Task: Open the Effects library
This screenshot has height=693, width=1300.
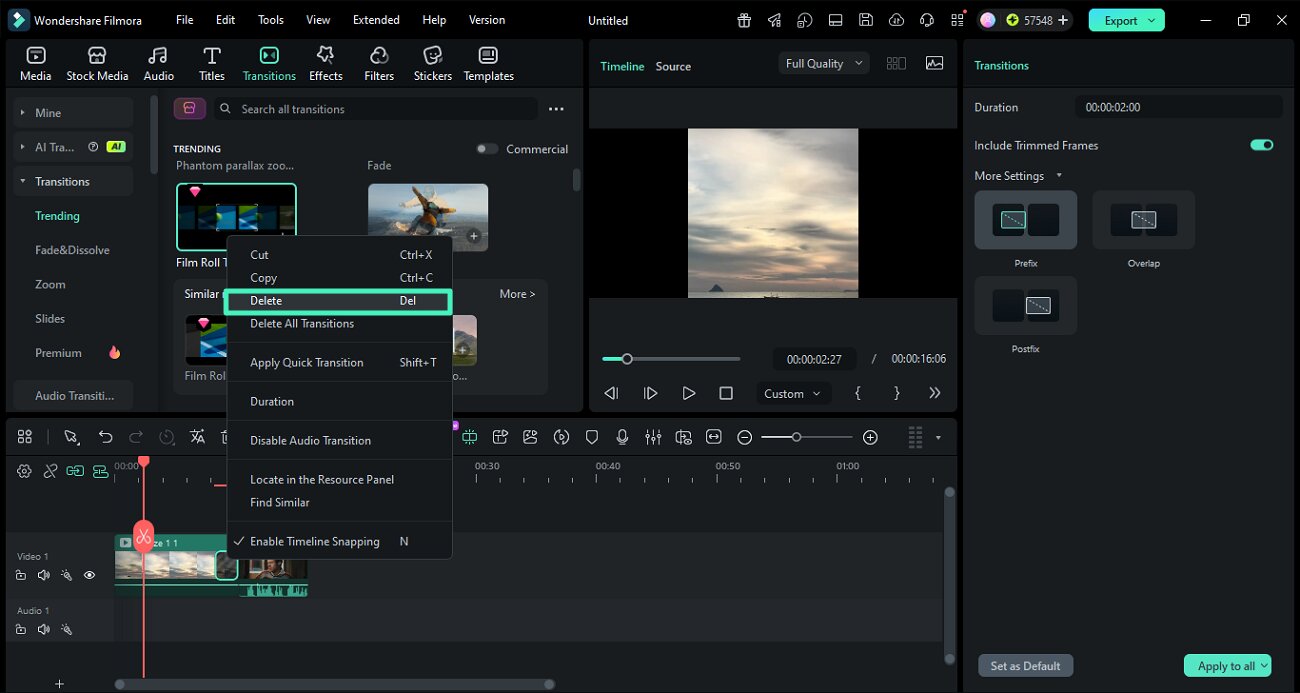Action: click(x=325, y=64)
